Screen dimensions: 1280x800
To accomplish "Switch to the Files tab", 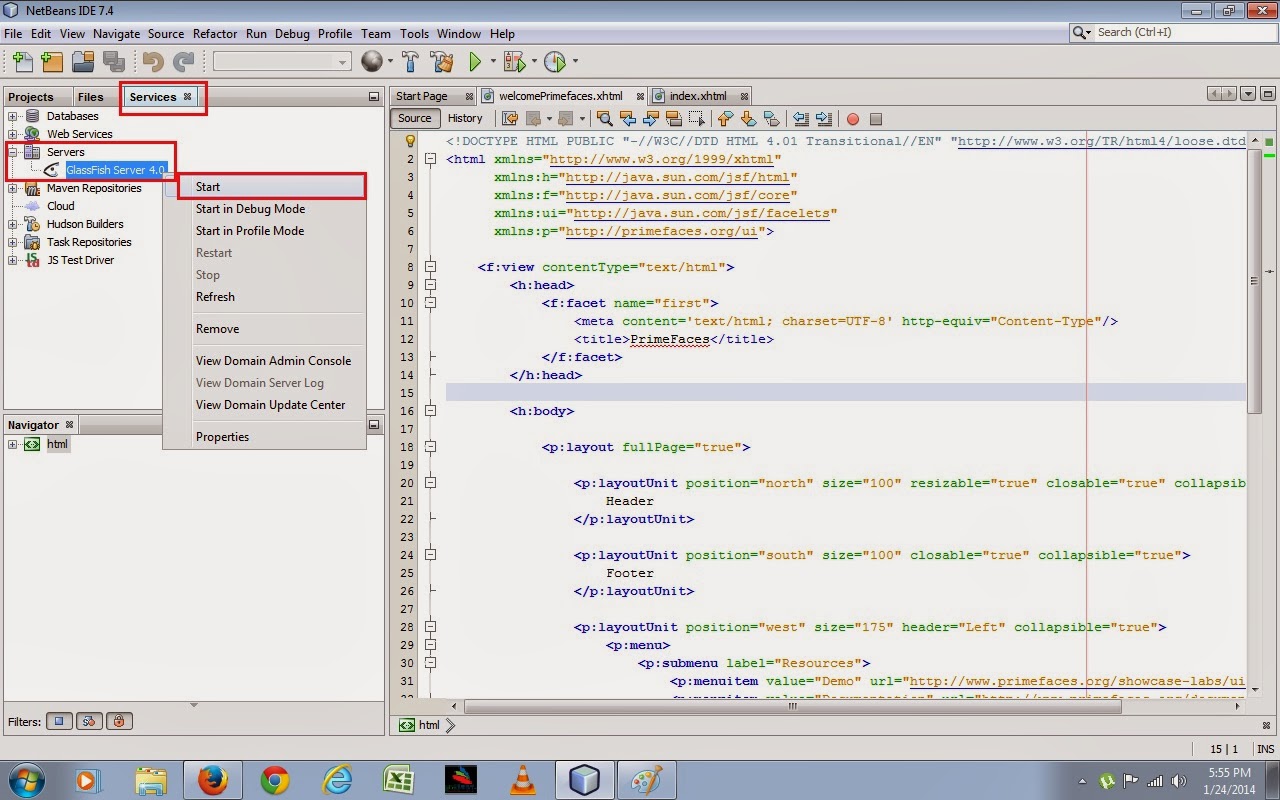I will (x=91, y=97).
